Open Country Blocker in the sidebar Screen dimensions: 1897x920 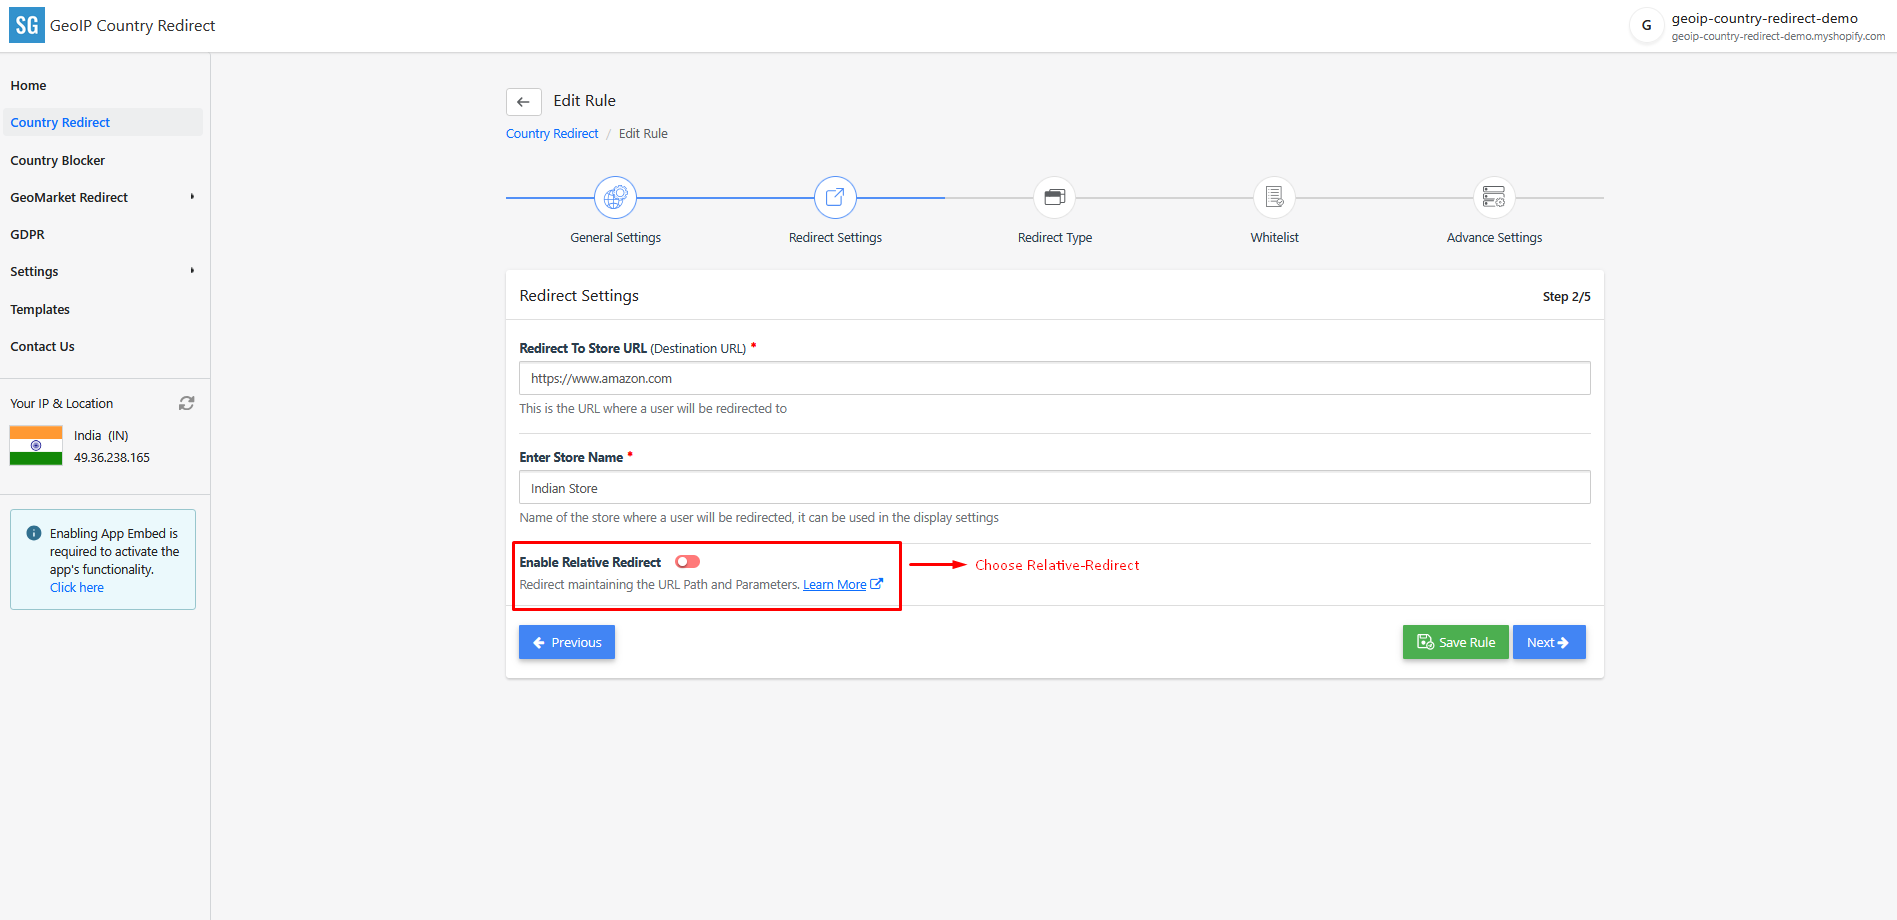58,160
